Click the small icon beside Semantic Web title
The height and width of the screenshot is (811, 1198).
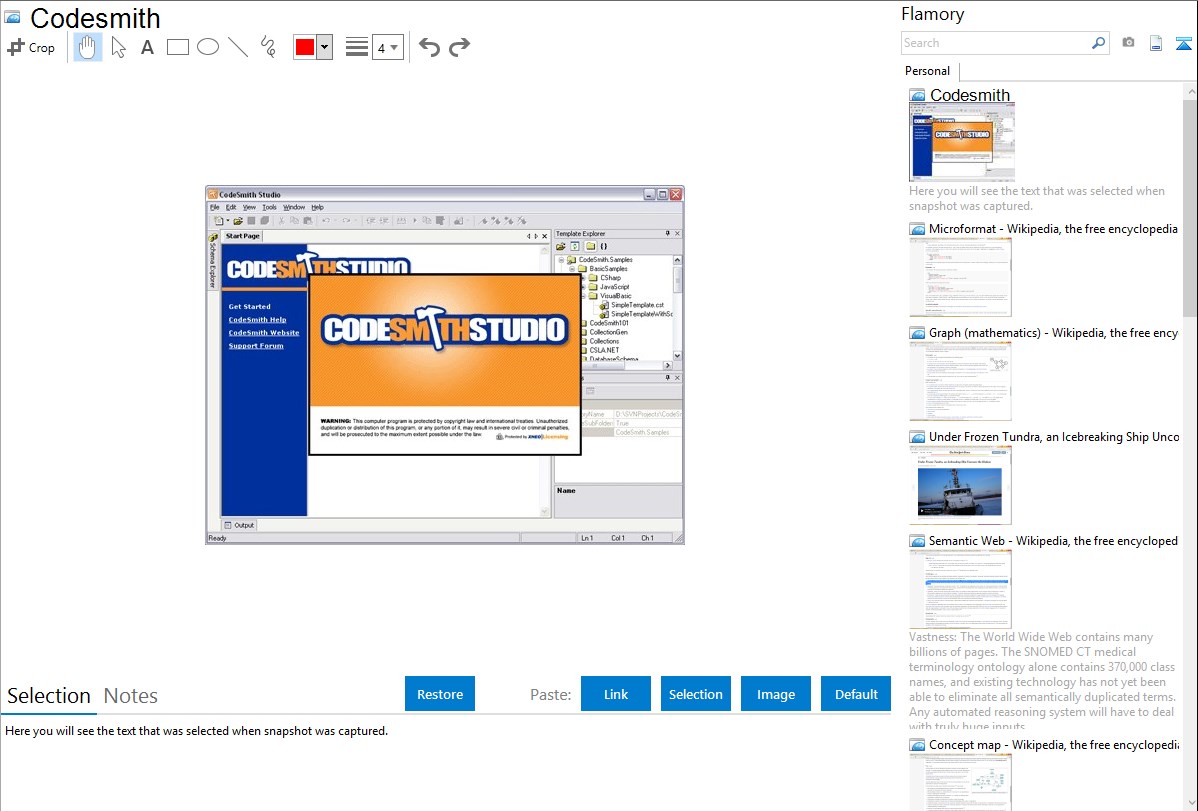click(917, 541)
